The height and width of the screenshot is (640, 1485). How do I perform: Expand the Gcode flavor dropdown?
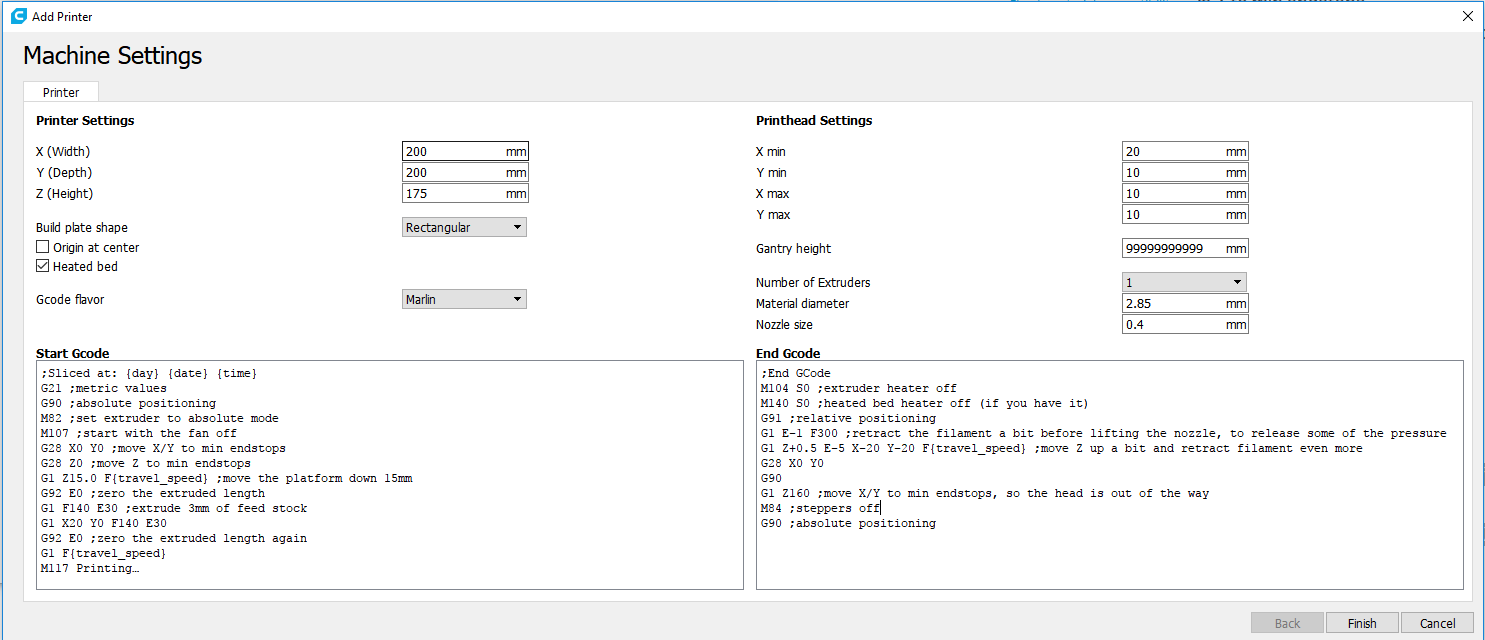[x=464, y=299]
